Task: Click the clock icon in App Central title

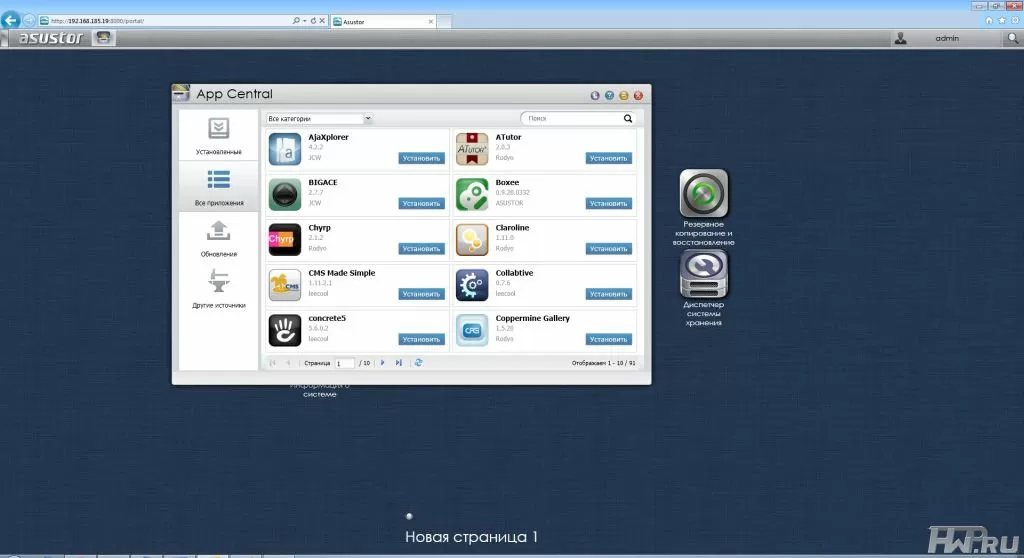Action: [594, 95]
